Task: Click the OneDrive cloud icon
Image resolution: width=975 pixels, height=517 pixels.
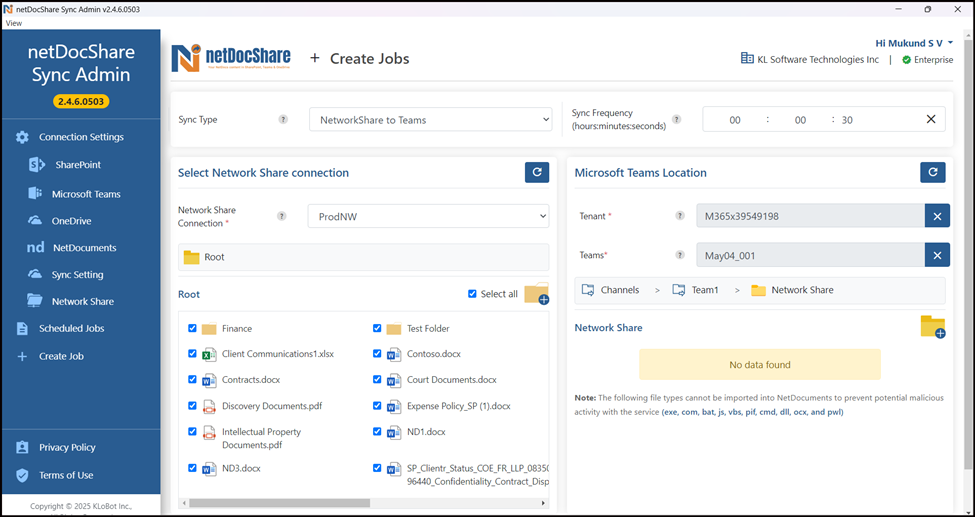Action: coord(35,220)
